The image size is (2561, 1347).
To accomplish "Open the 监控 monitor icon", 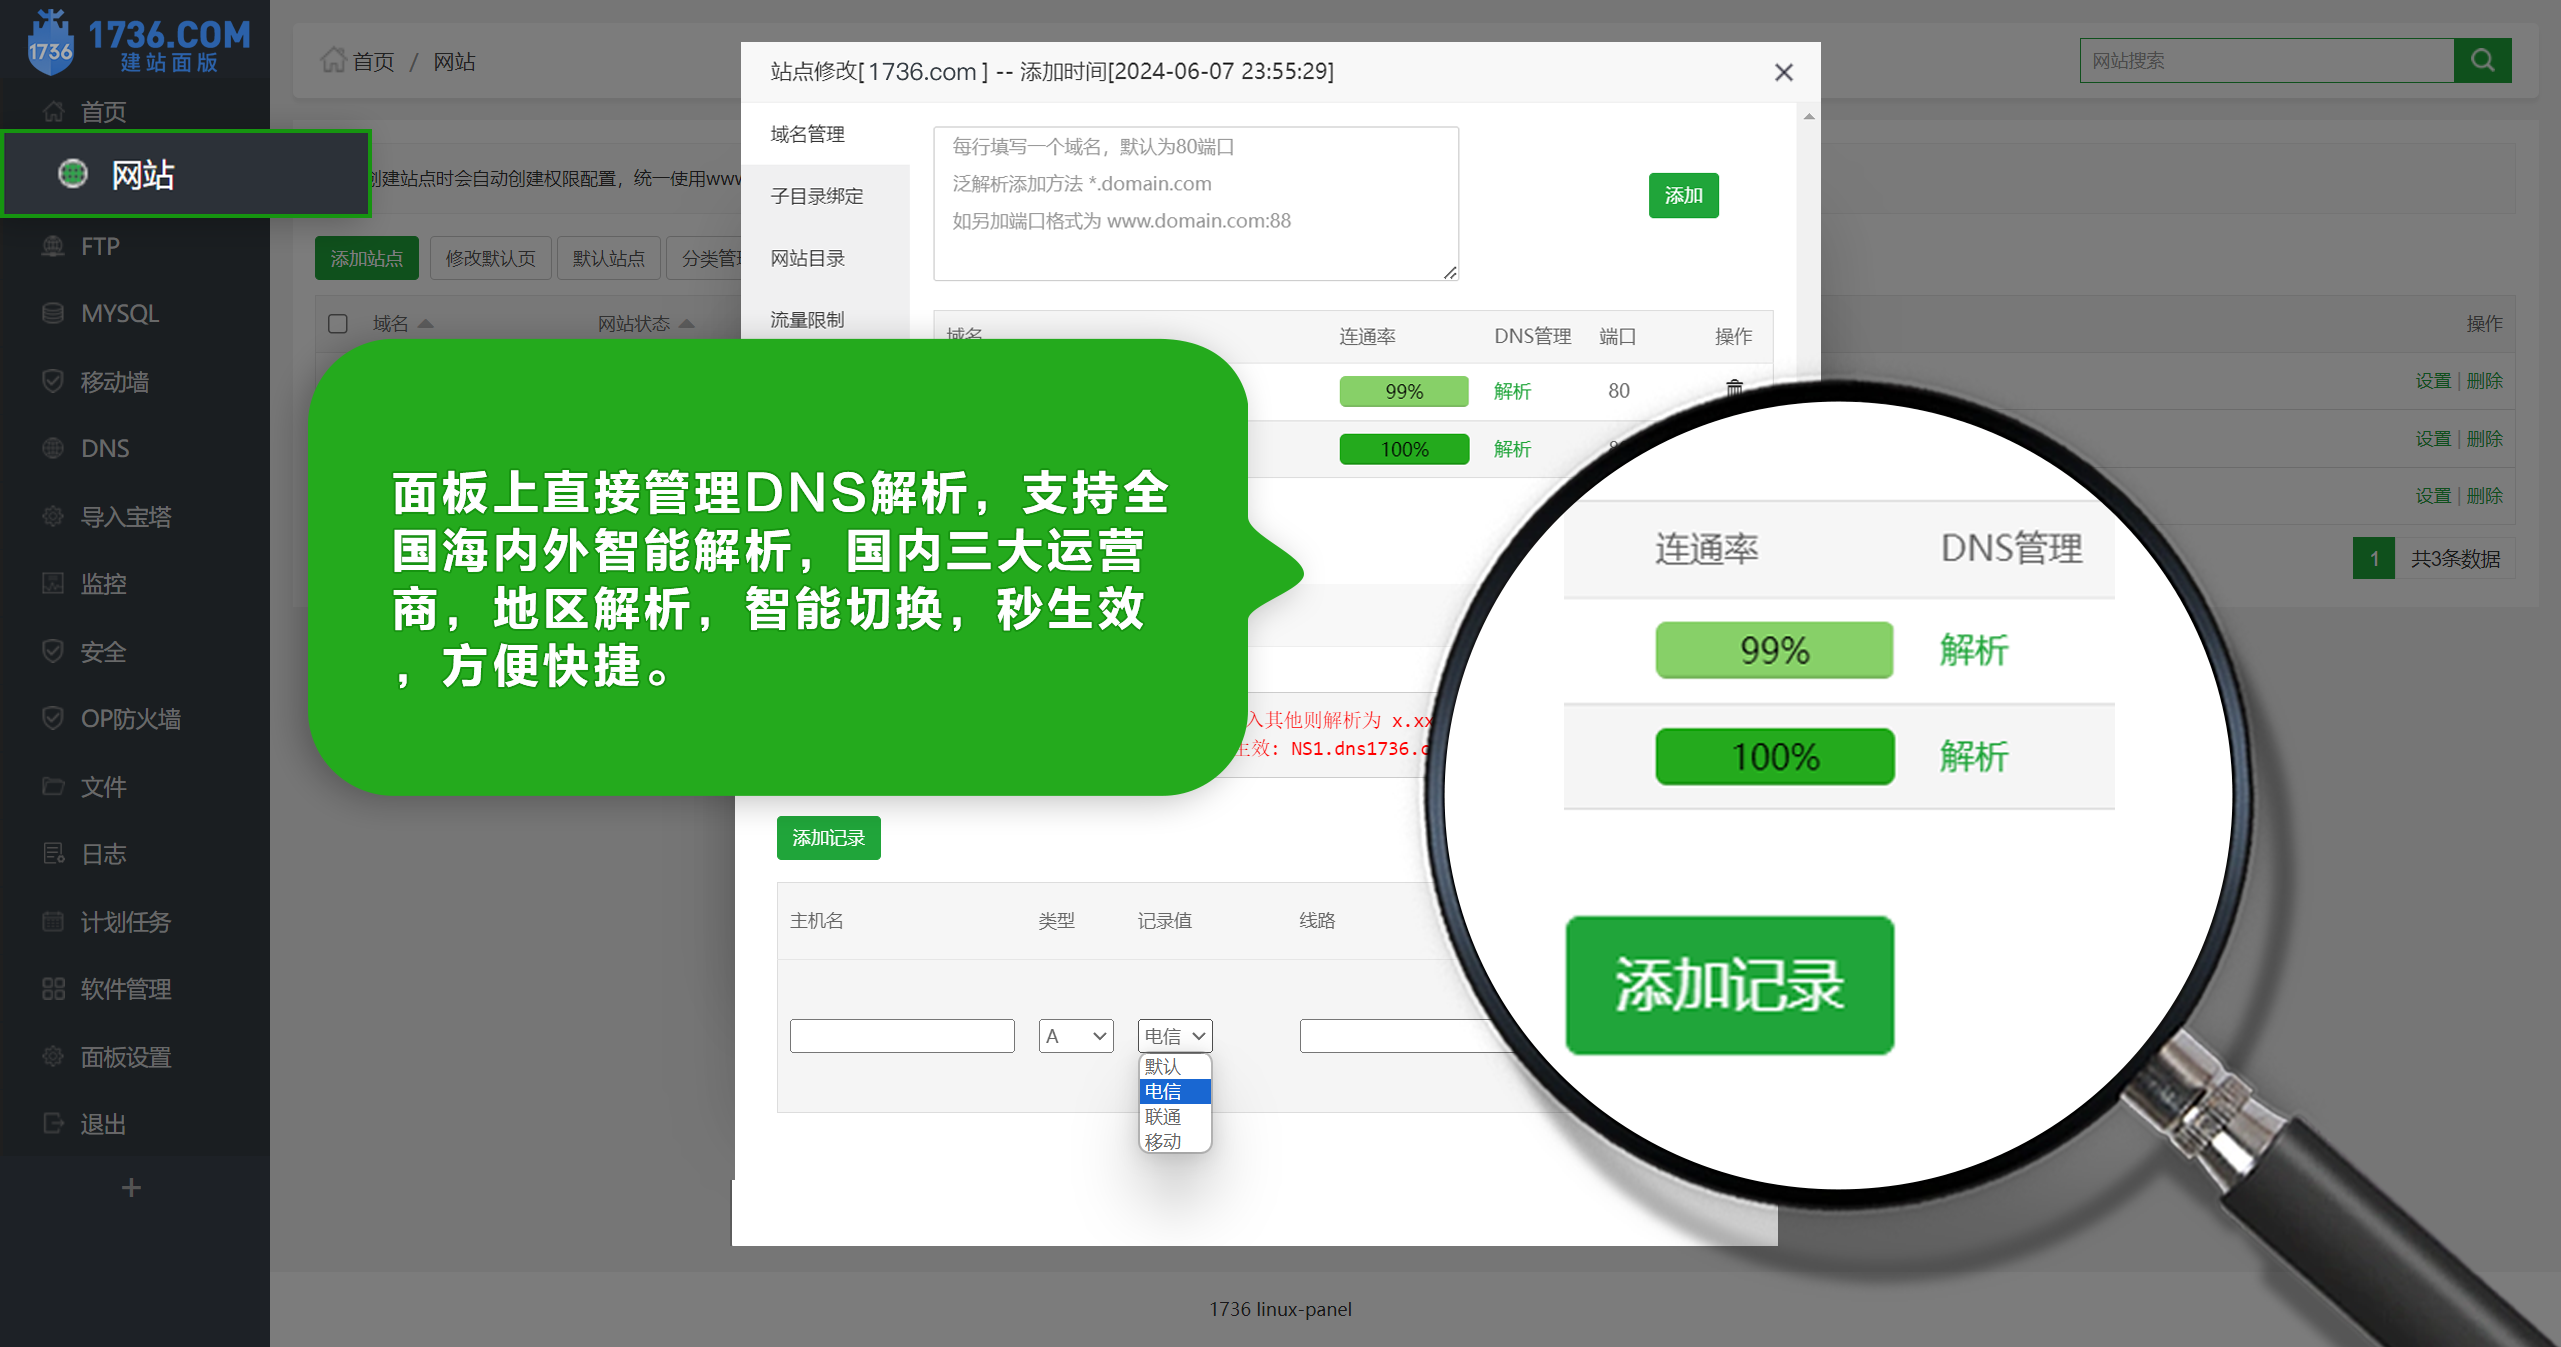I will 53,583.
